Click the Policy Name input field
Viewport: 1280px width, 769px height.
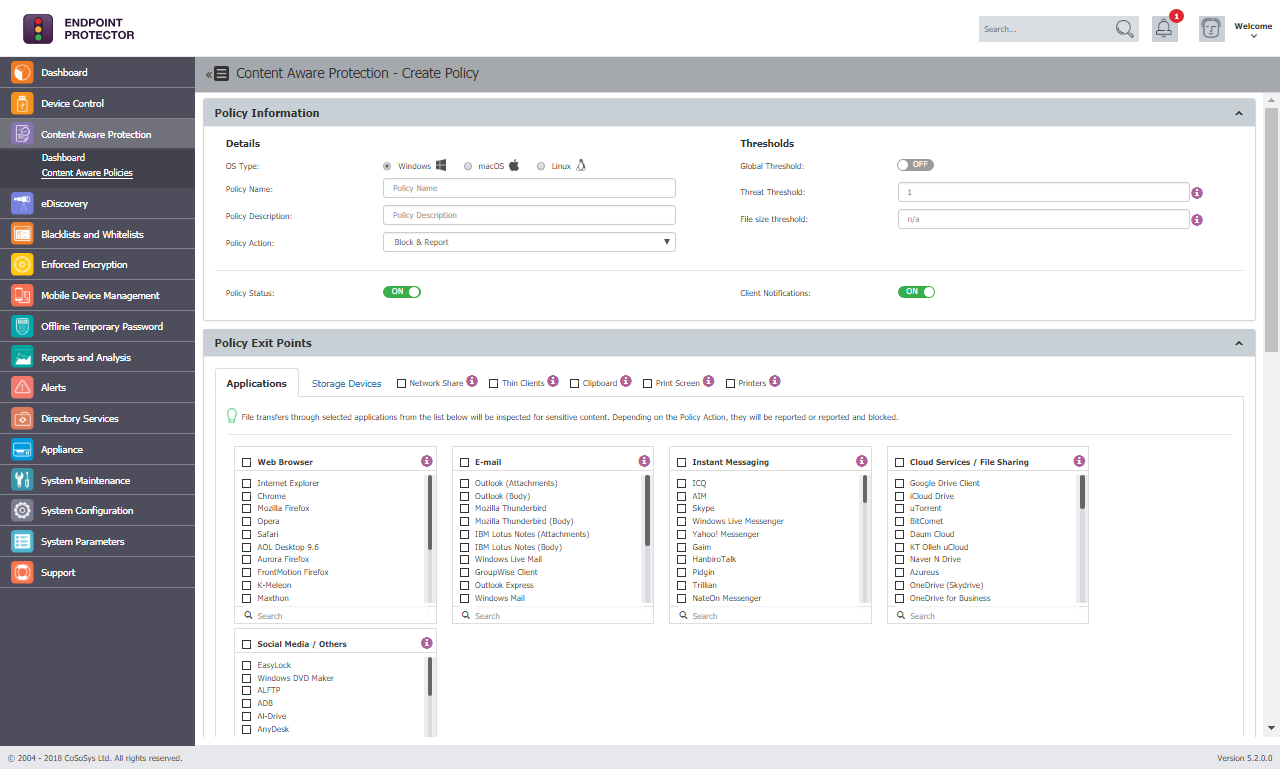click(x=528, y=188)
